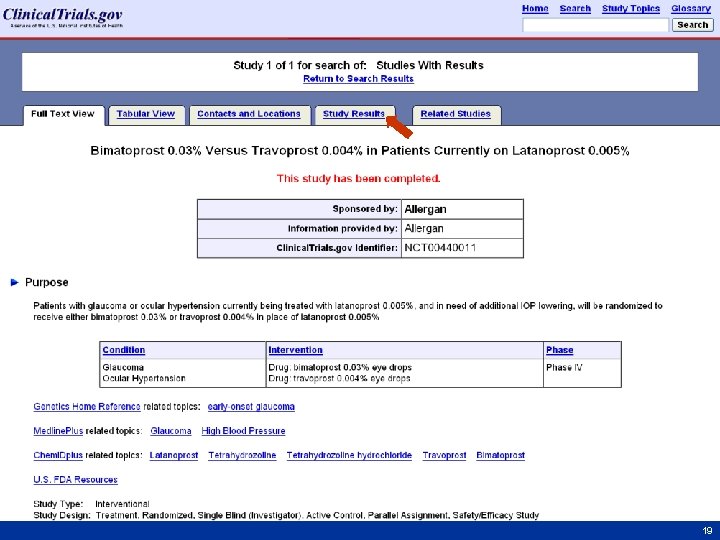Select the Full Text View tab

[63, 114]
